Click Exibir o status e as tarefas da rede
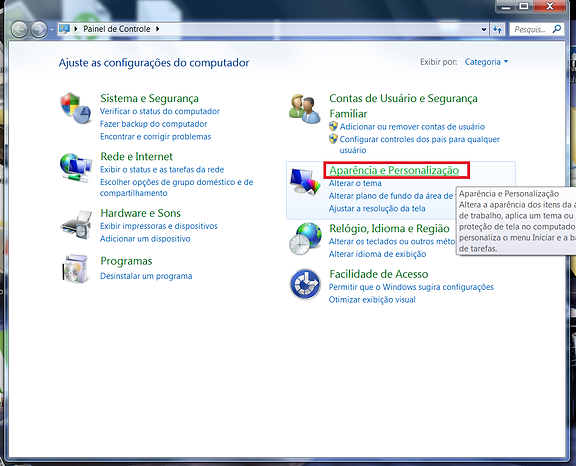The height and width of the screenshot is (466, 576). [162, 169]
